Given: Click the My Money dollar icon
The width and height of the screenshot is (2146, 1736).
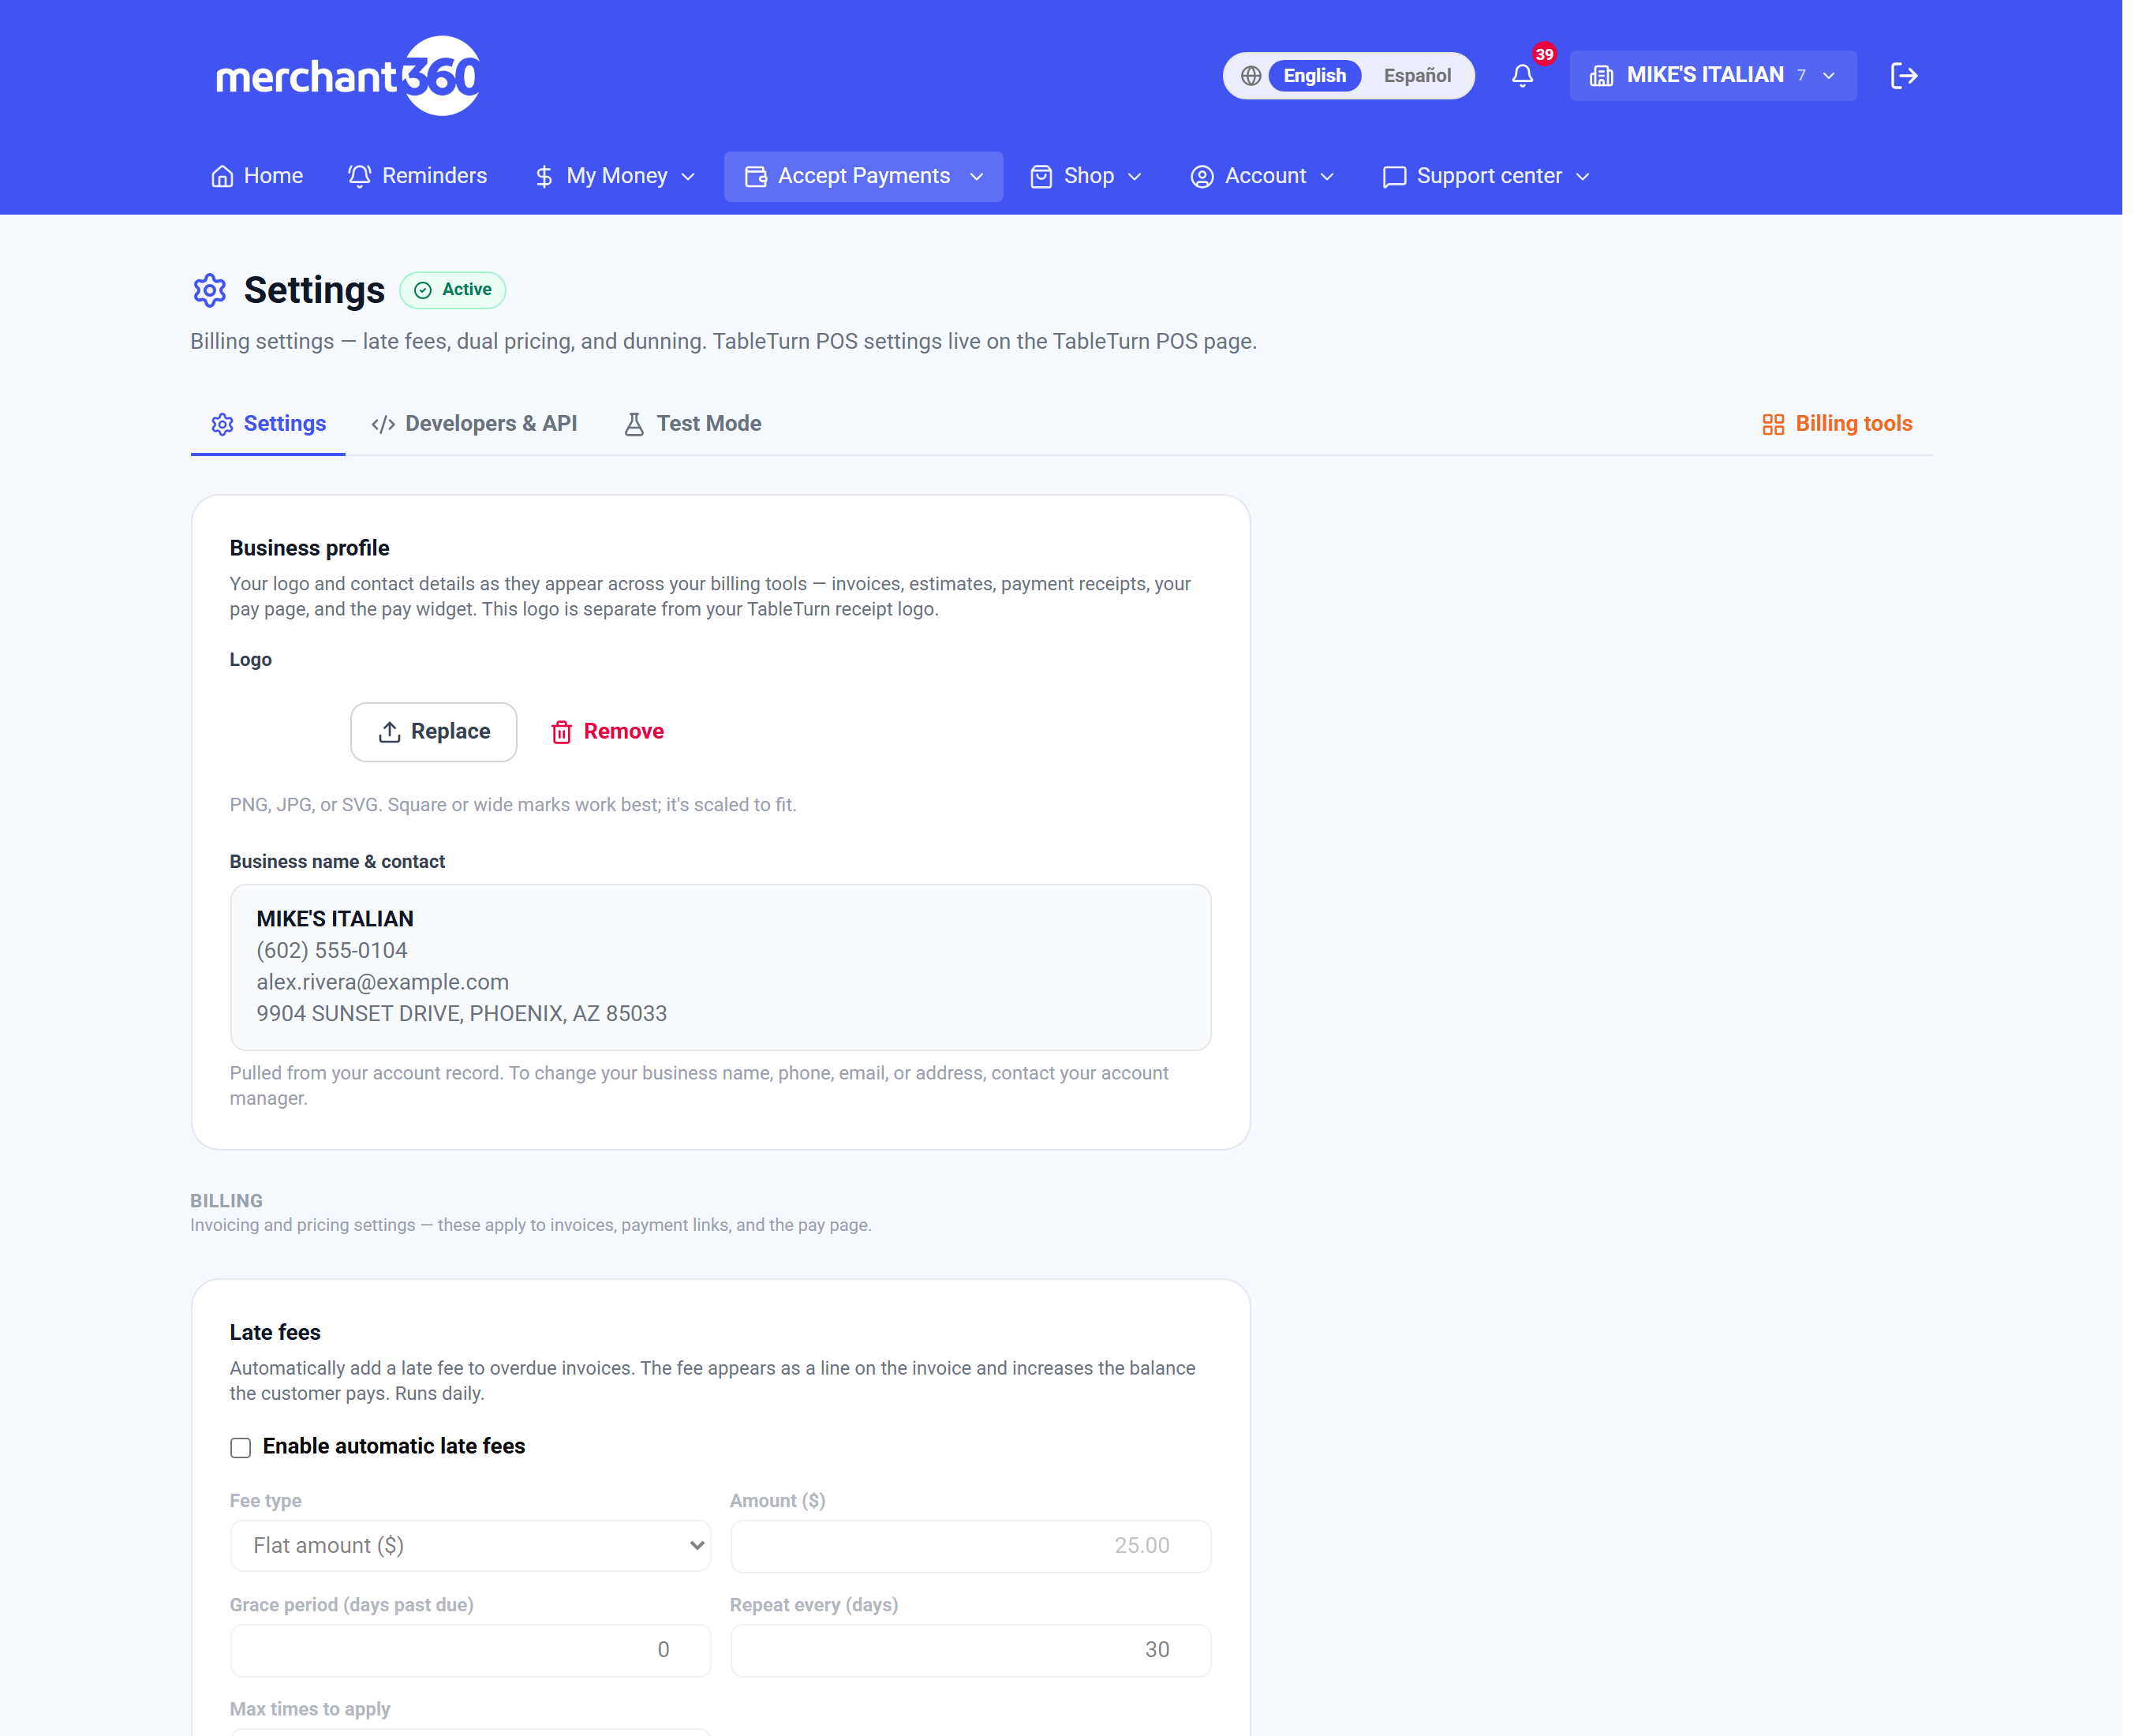Looking at the screenshot, I should click(x=544, y=177).
